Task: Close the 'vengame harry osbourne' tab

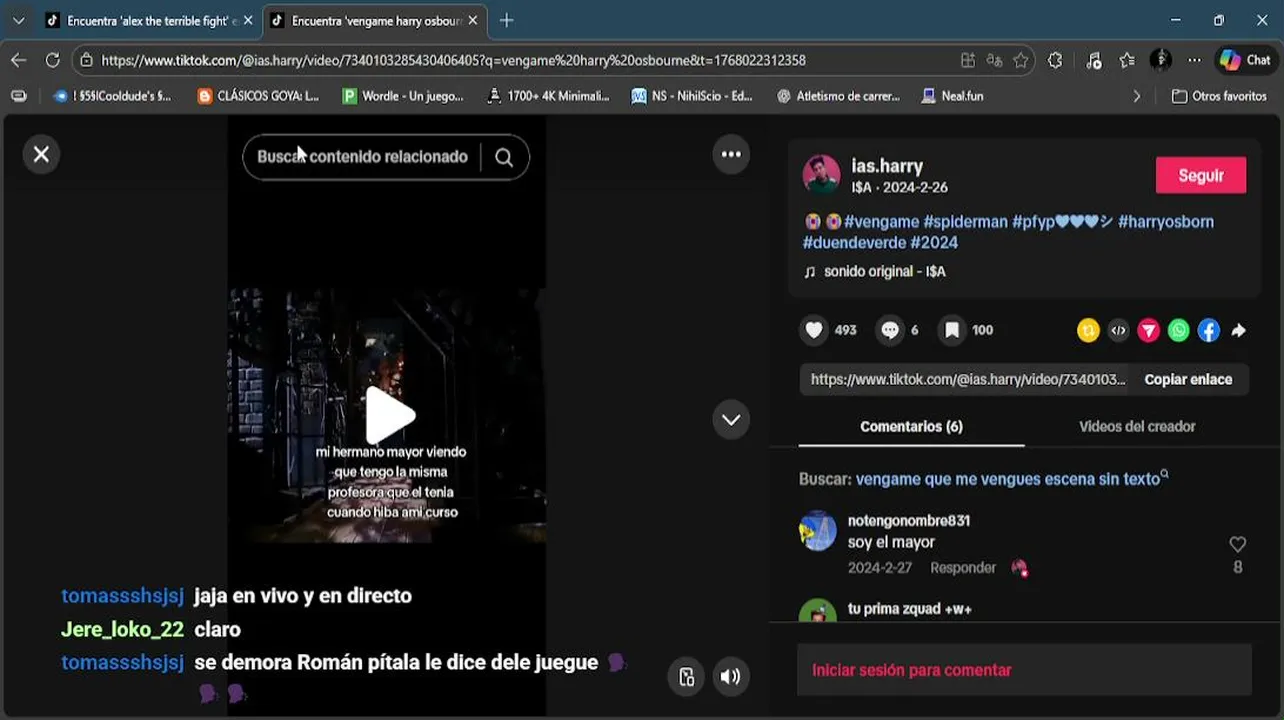Action: [x=473, y=20]
